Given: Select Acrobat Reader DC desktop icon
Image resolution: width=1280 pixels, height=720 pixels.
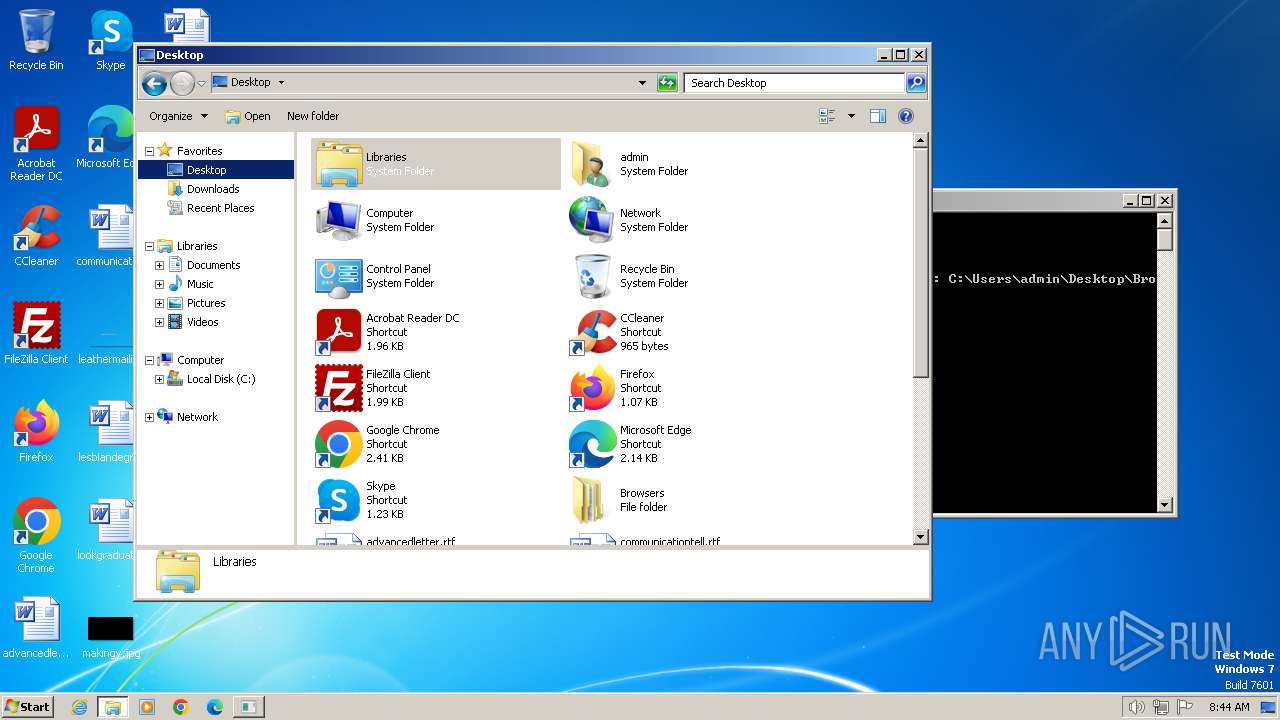Looking at the screenshot, I should coord(36,144).
